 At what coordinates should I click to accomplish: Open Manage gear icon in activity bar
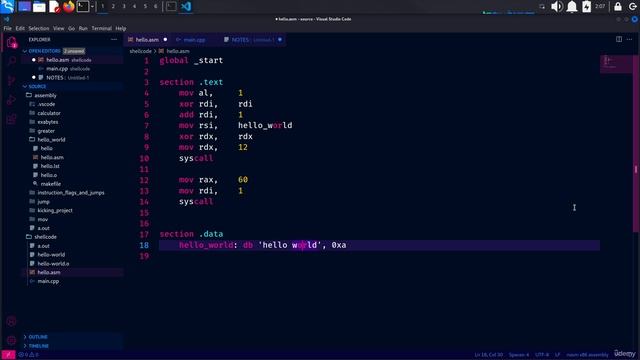[11, 340]
